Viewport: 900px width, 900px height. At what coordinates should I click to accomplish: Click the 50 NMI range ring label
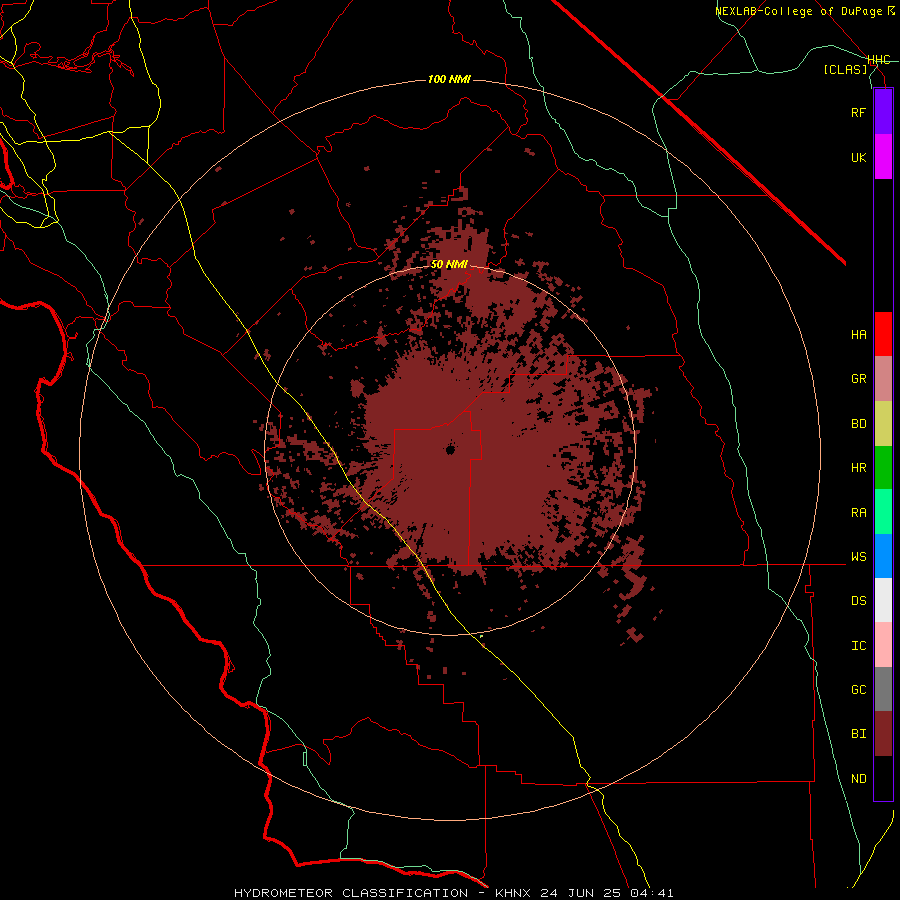pyautogui.click(x=449, y=265)
